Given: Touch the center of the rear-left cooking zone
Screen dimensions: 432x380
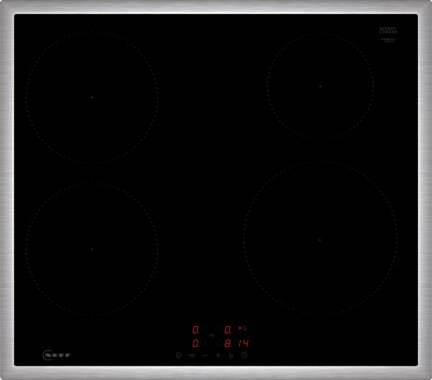Looking at the screenshot, I should click(92, 97).
